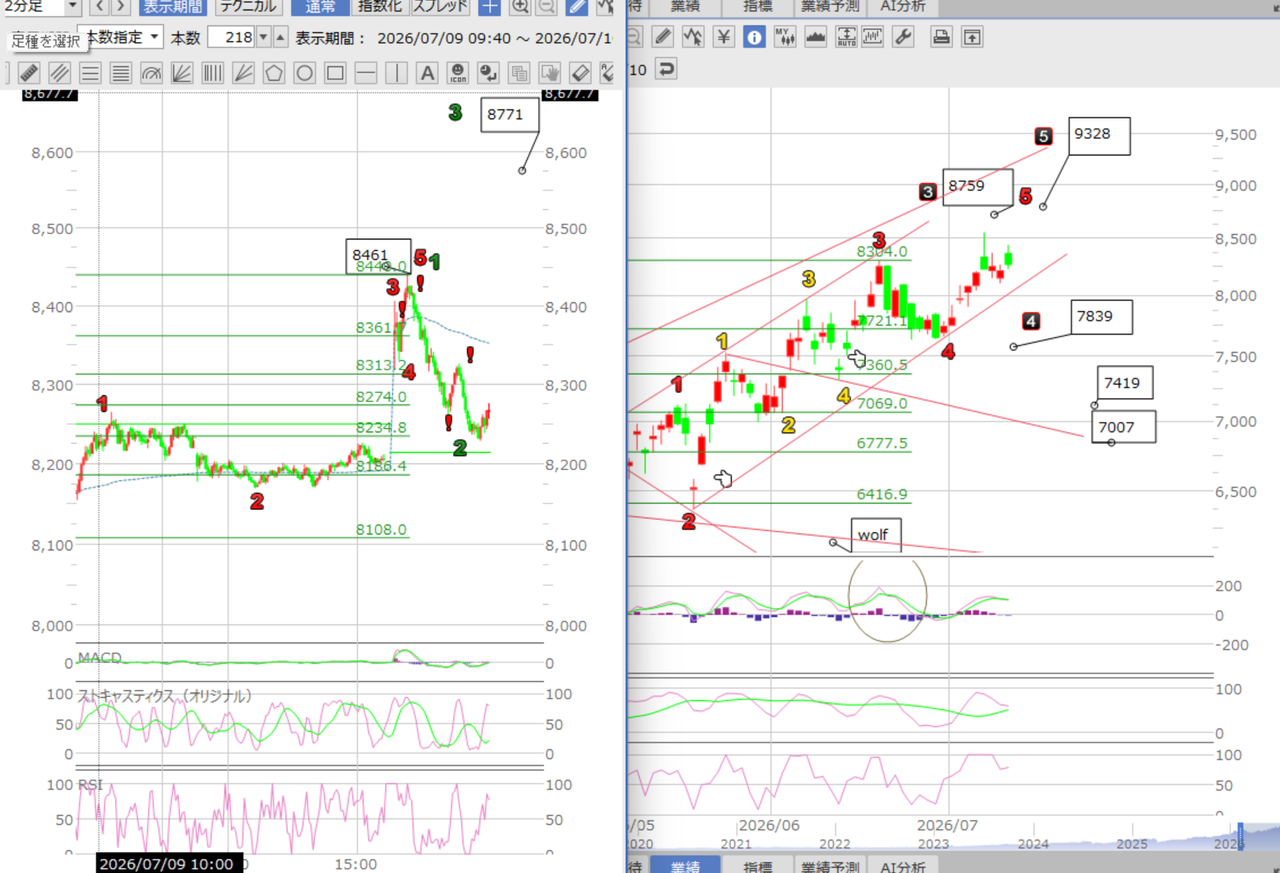Open the 2分足 timeframe dropdown

(x=40, y=6)
